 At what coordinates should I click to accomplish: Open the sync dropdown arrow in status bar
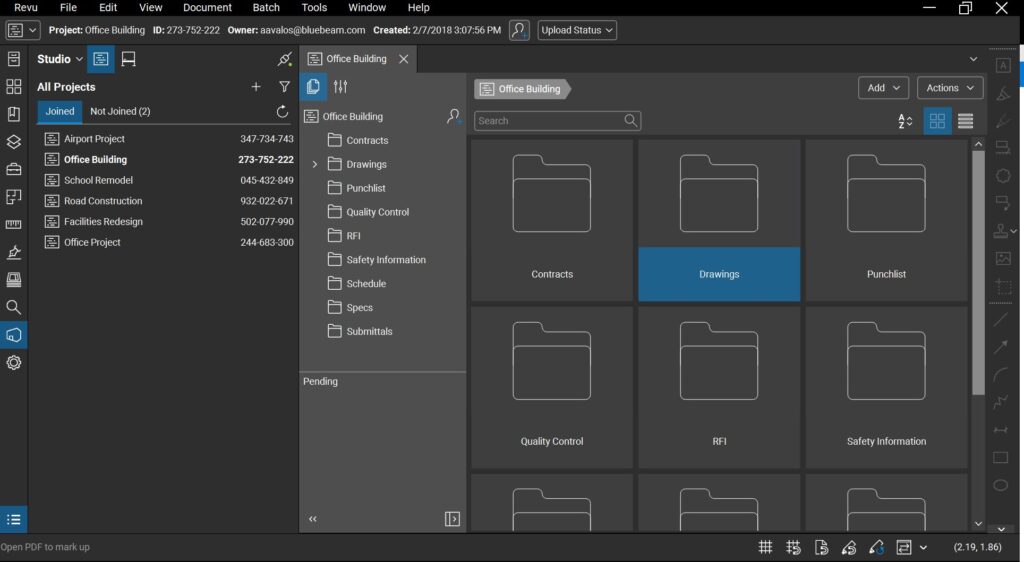click(x=923, y=548)
